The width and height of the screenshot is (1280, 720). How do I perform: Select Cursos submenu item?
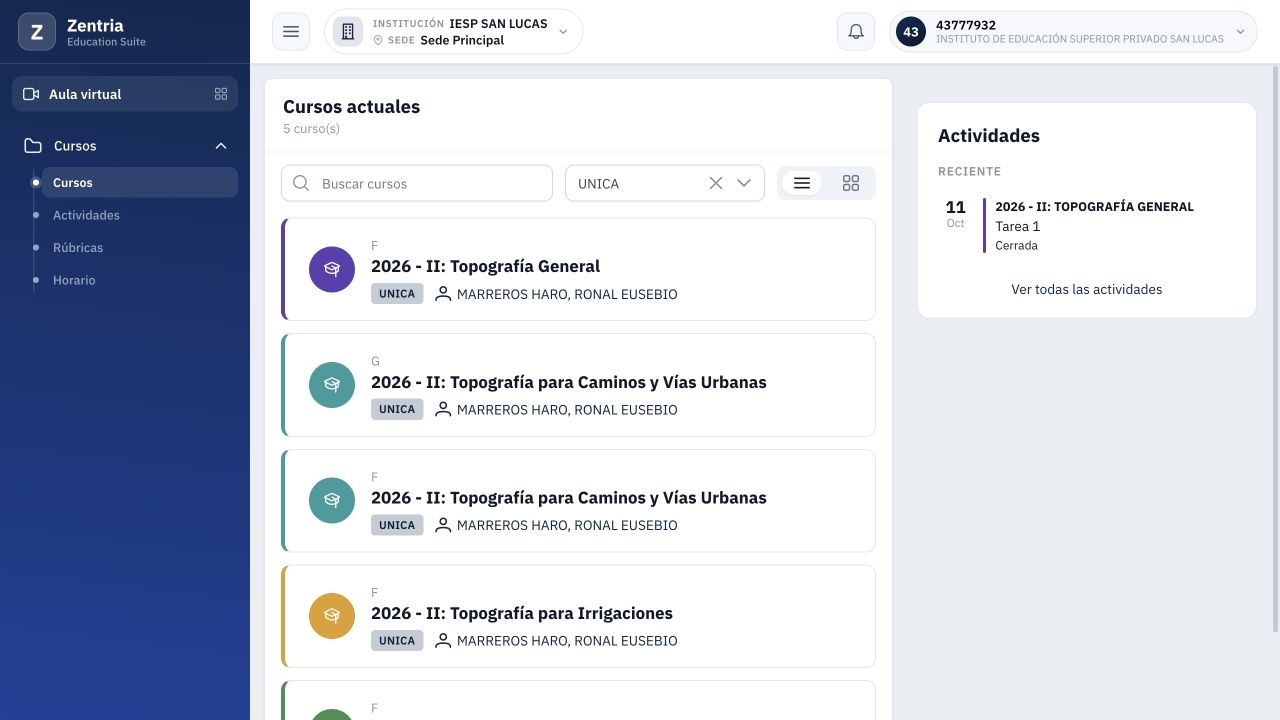(x=139, y=183)
